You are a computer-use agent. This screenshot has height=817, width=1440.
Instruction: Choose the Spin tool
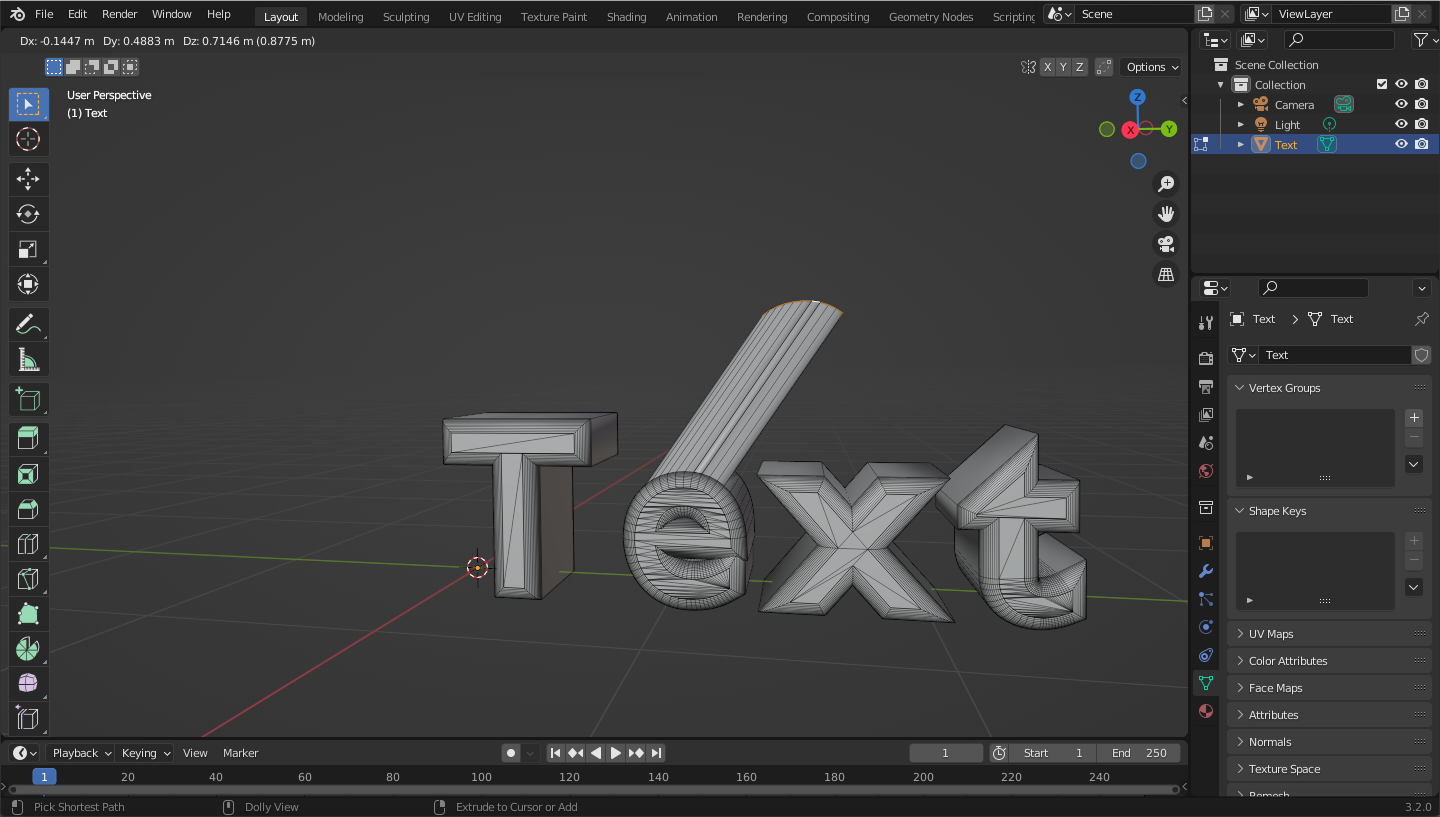click(29, 649)
